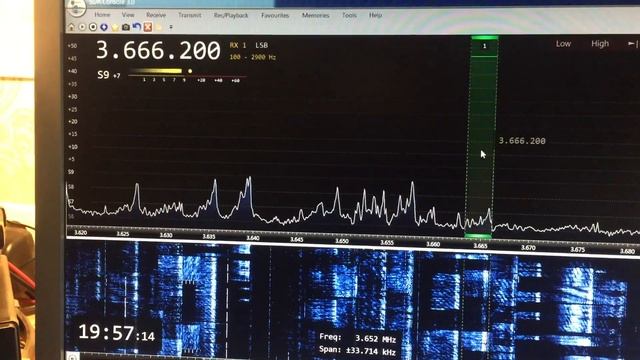Open the Tools ribbon tab
The height and width of the screenshot is (360, 640).
point(349,15)
